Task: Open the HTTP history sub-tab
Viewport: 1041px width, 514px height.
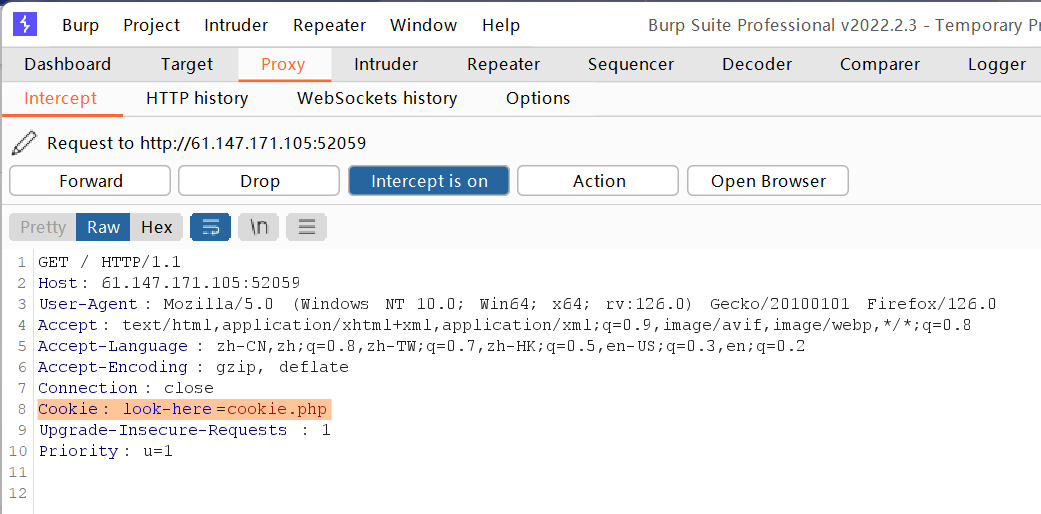Action: (x=197, y=98)
